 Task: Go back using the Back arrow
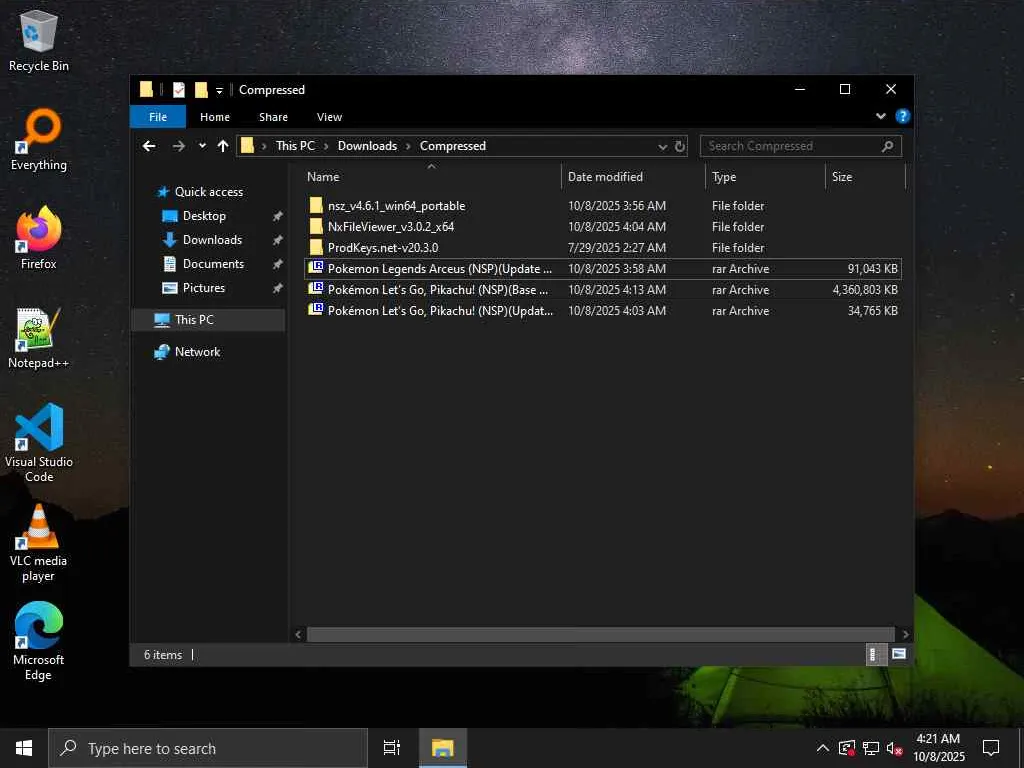click(x=150, y=146)
